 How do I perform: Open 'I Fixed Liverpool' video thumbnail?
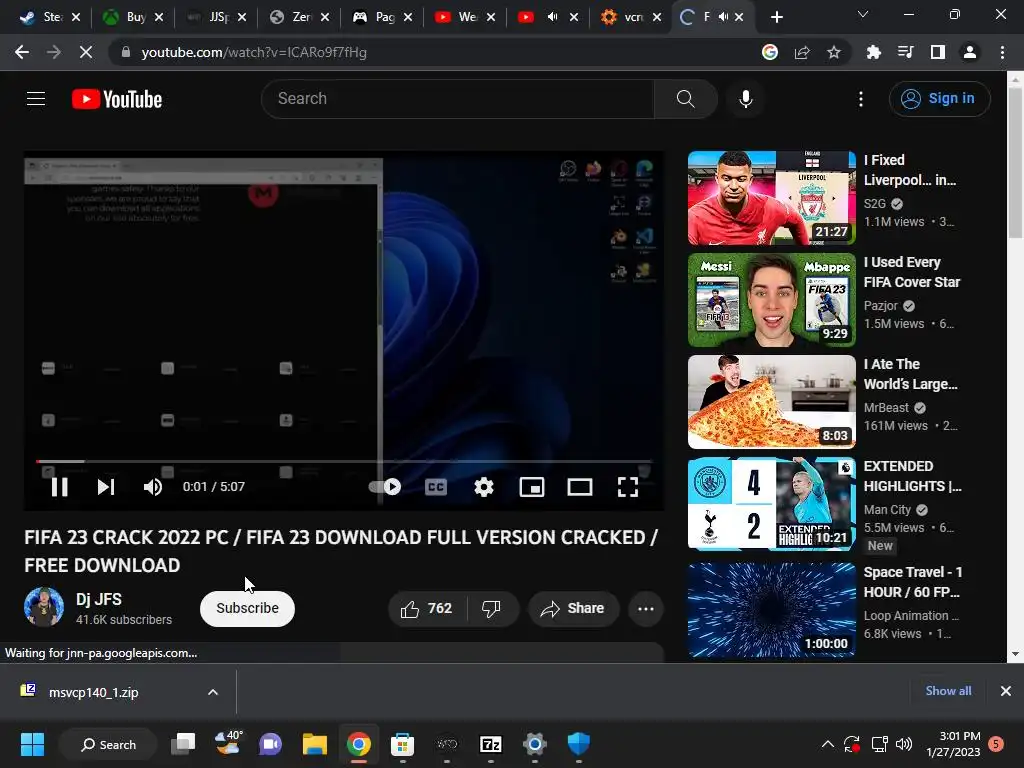pyautogui.click(x=771, y=198)
